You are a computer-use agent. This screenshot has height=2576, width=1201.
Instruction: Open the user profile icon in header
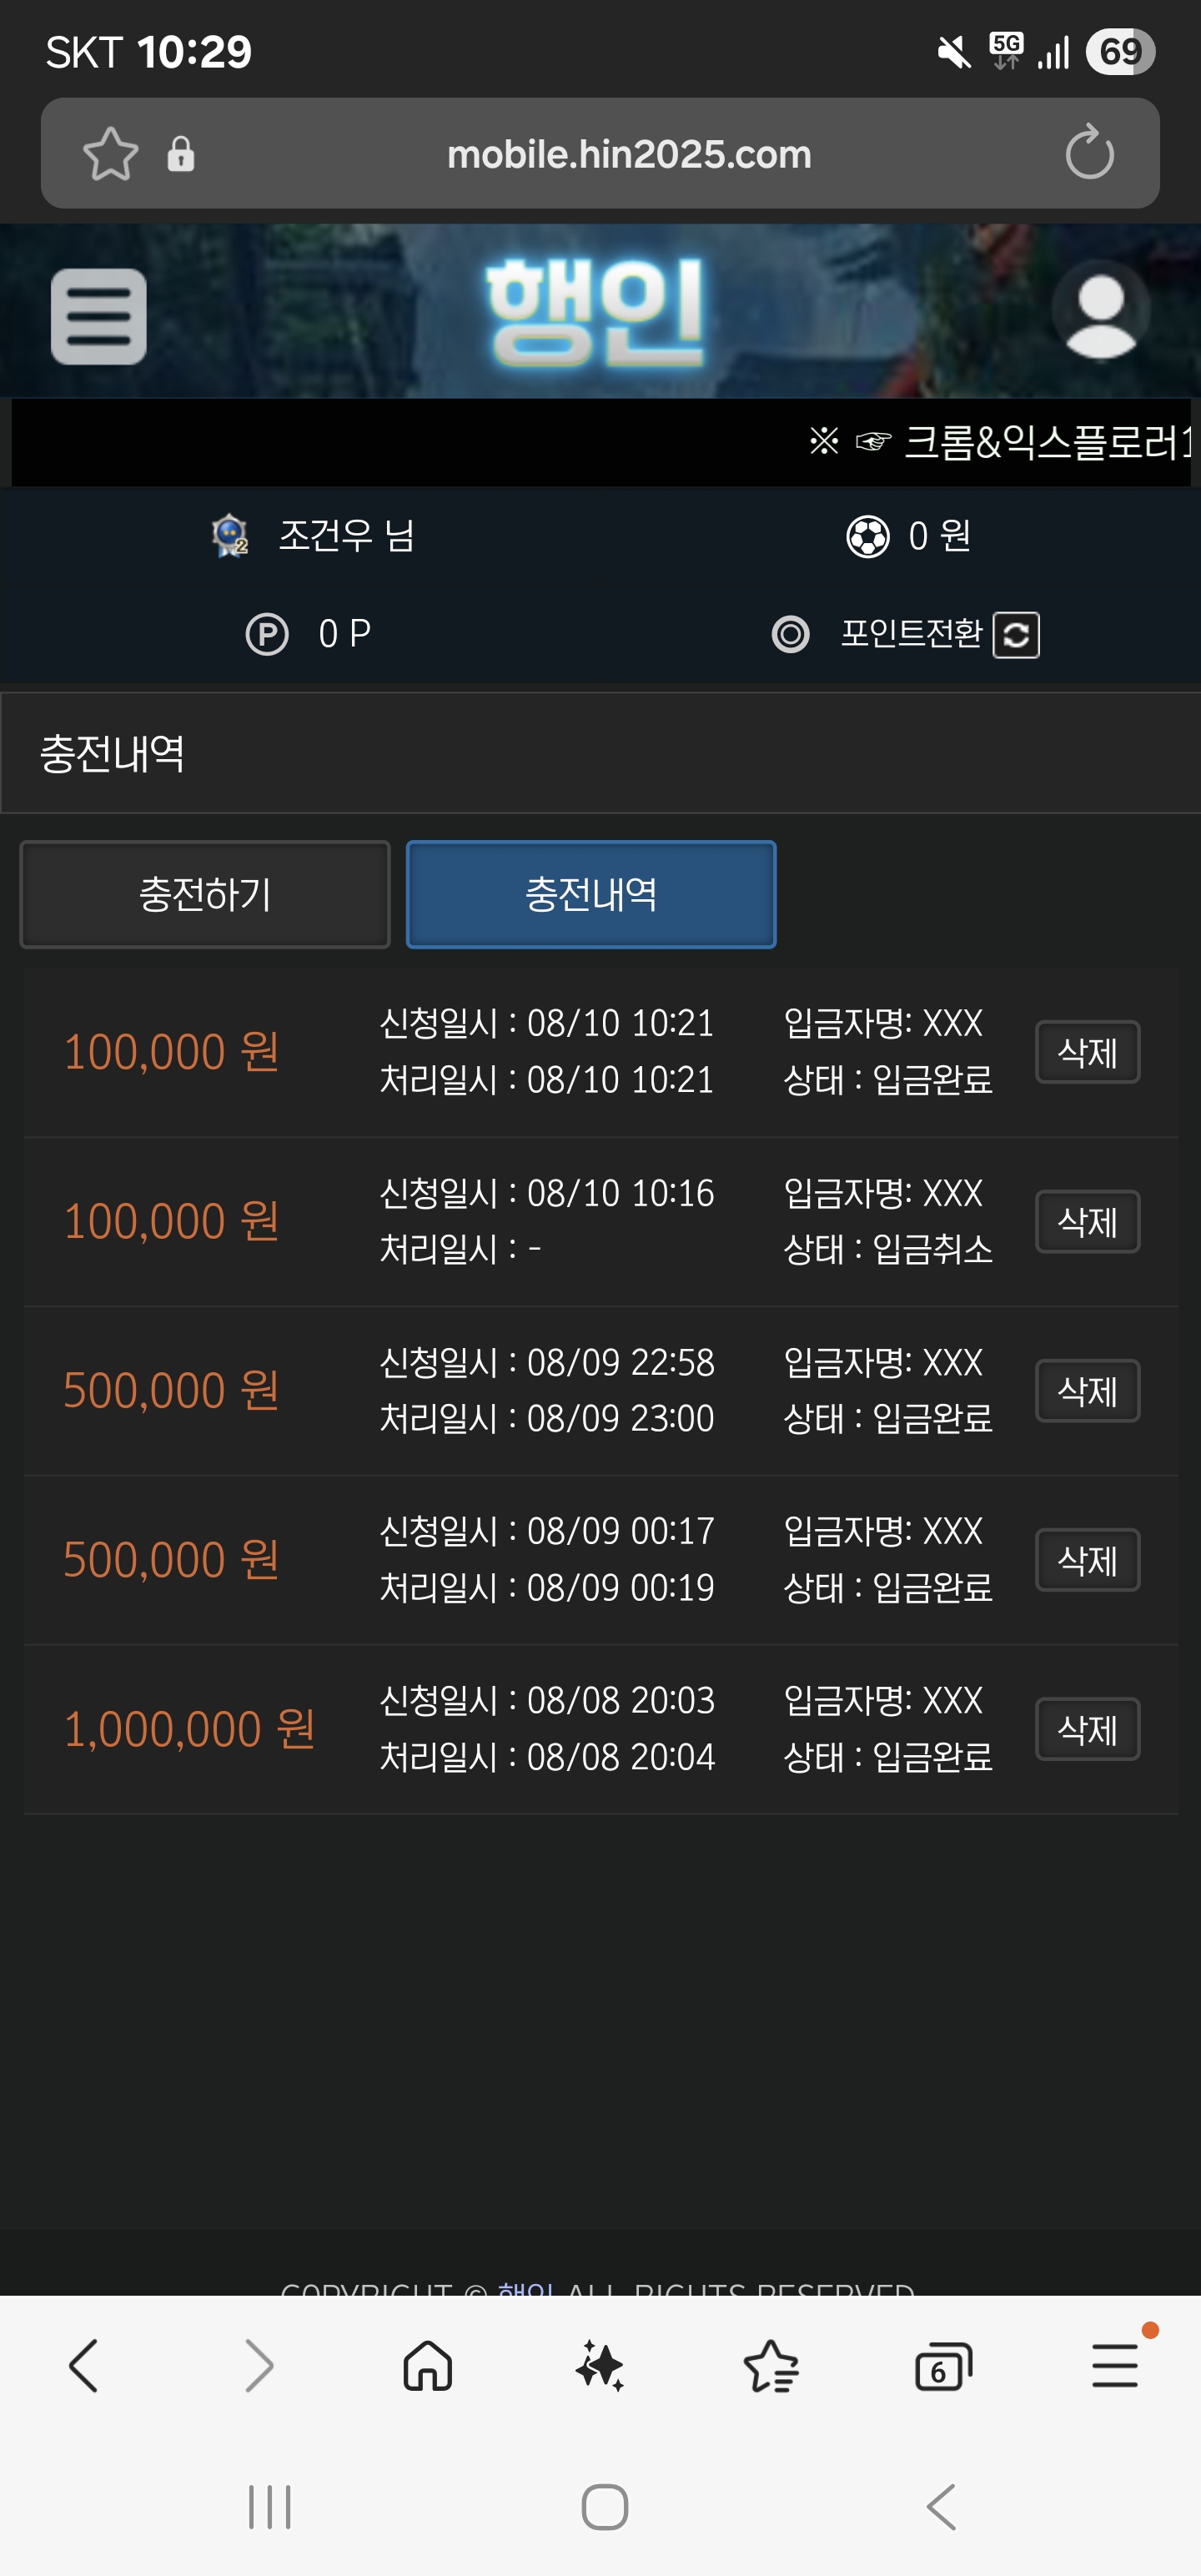1101,310
